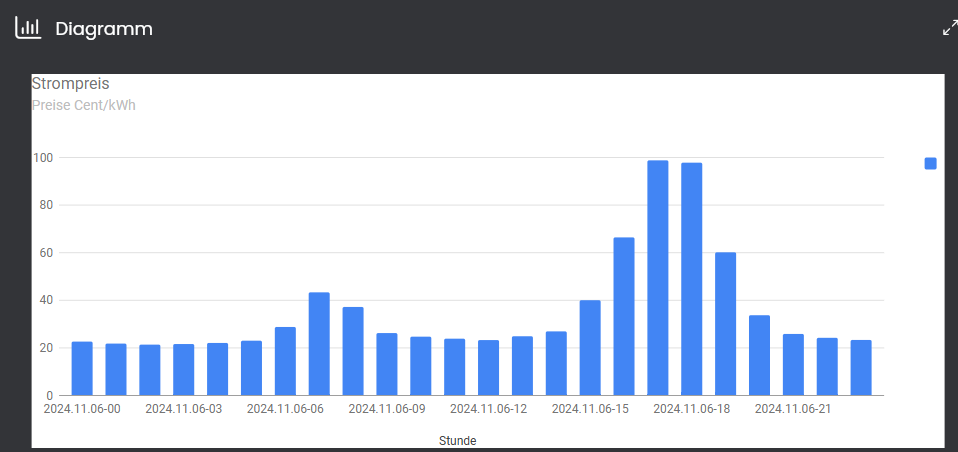Click the Stunde axis label

(458, 440)
